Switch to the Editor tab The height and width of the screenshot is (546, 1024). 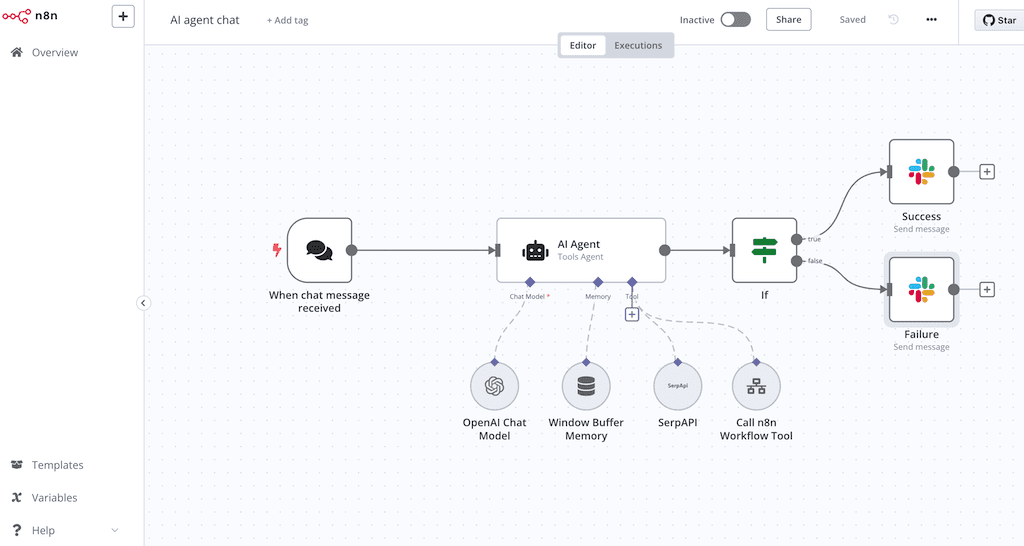[x=583, y=45]
